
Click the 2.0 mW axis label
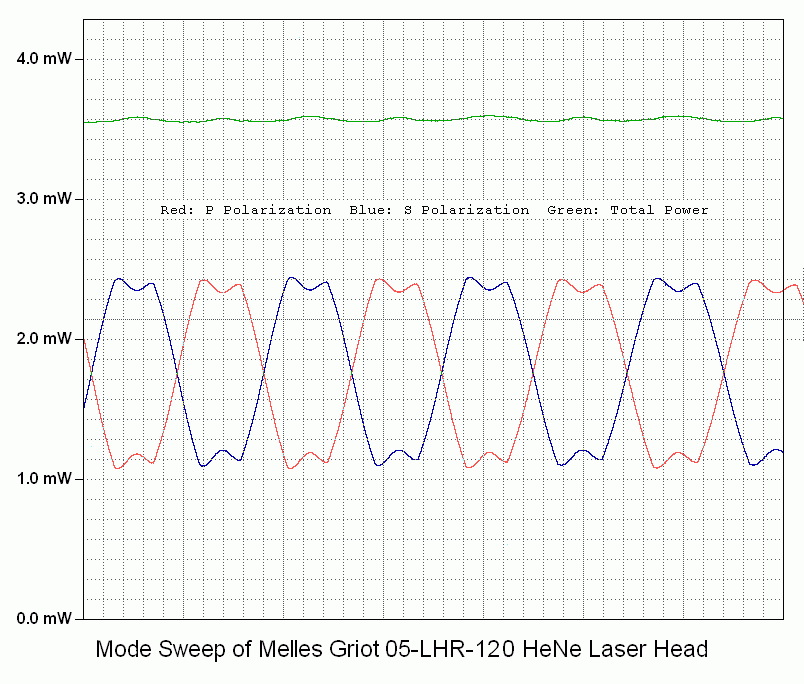43,339
